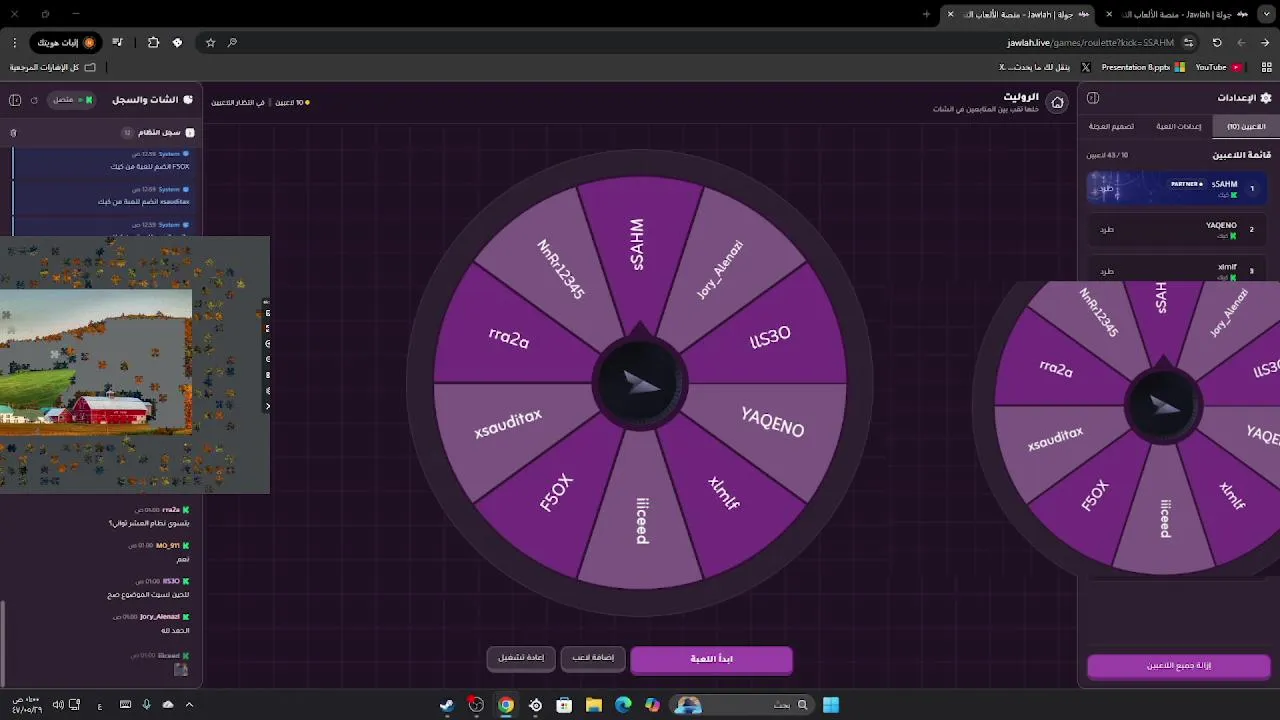Kick player YAQENO with طرد
Viewport: 1280px width, 720px height.
(1106, 230)
